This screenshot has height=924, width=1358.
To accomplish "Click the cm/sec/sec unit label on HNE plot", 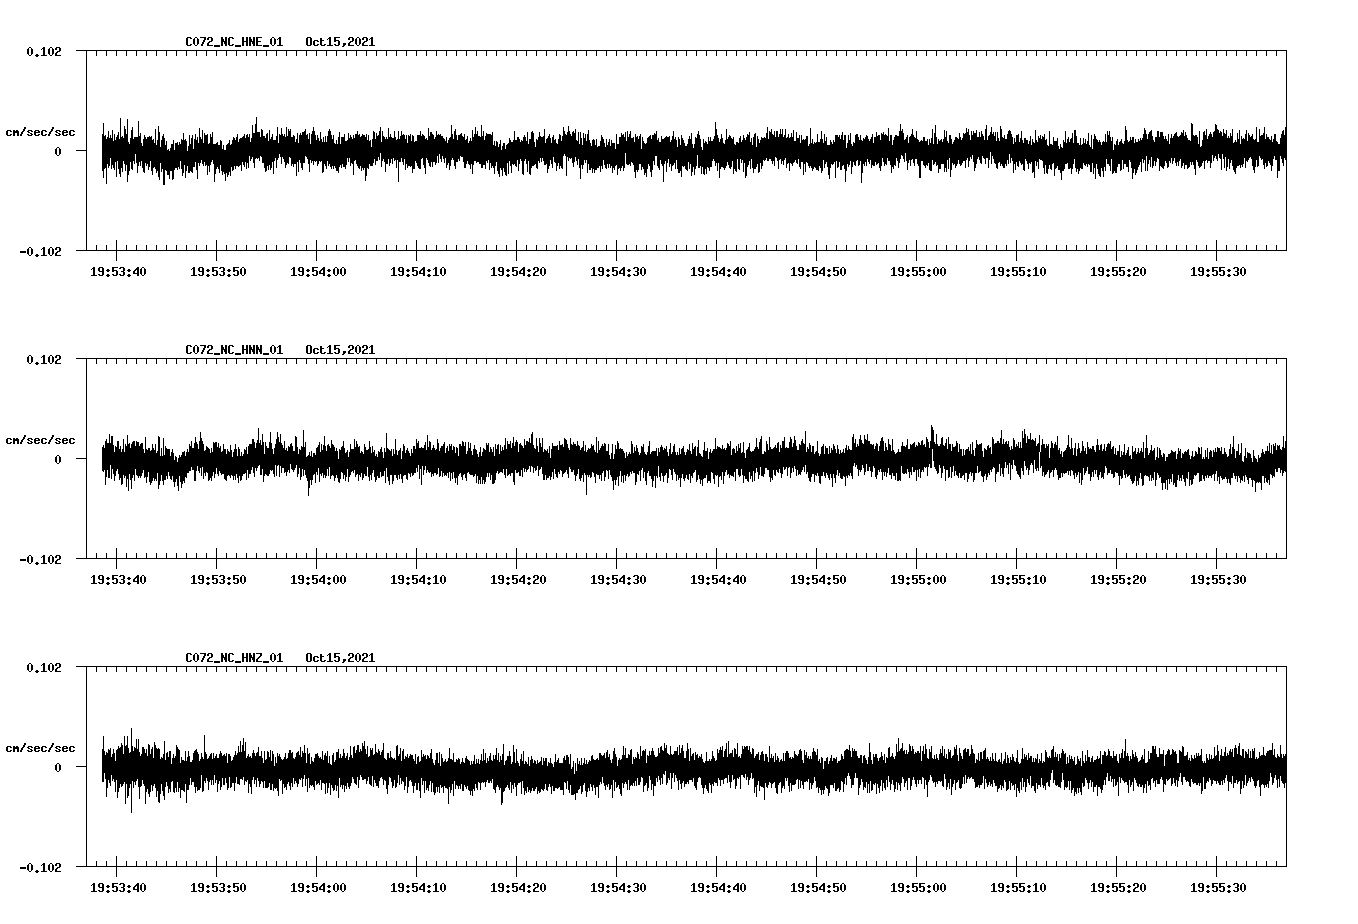I will [x=40, y=132].
